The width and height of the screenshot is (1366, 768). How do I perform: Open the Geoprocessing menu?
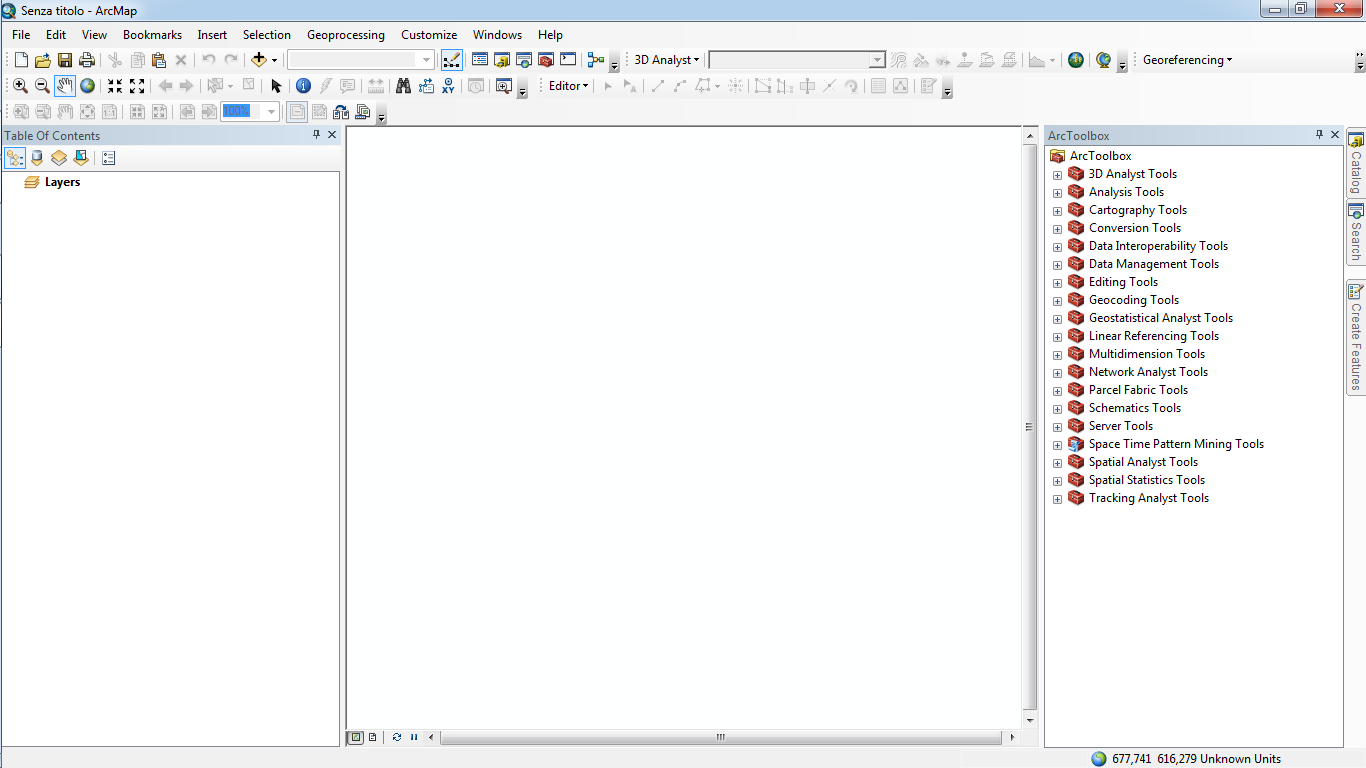(346, 35)
